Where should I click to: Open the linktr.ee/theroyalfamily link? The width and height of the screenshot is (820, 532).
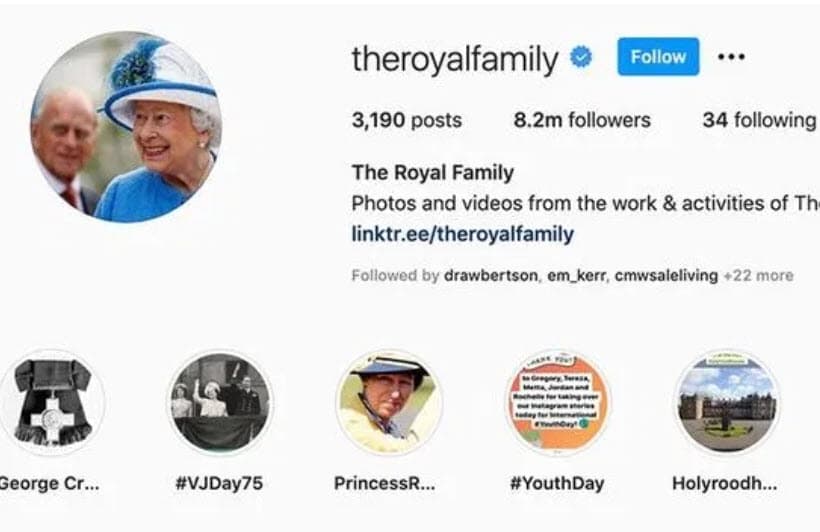[463, 234]
